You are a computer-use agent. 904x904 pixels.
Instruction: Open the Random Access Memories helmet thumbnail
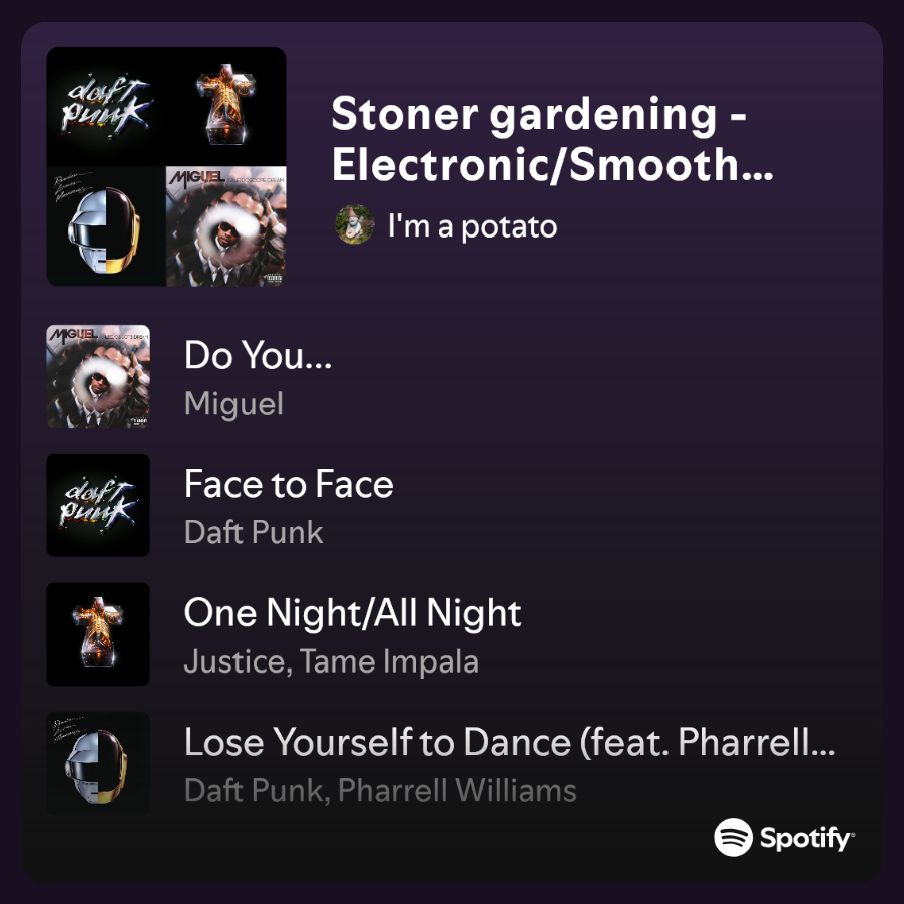pos(98,763)
